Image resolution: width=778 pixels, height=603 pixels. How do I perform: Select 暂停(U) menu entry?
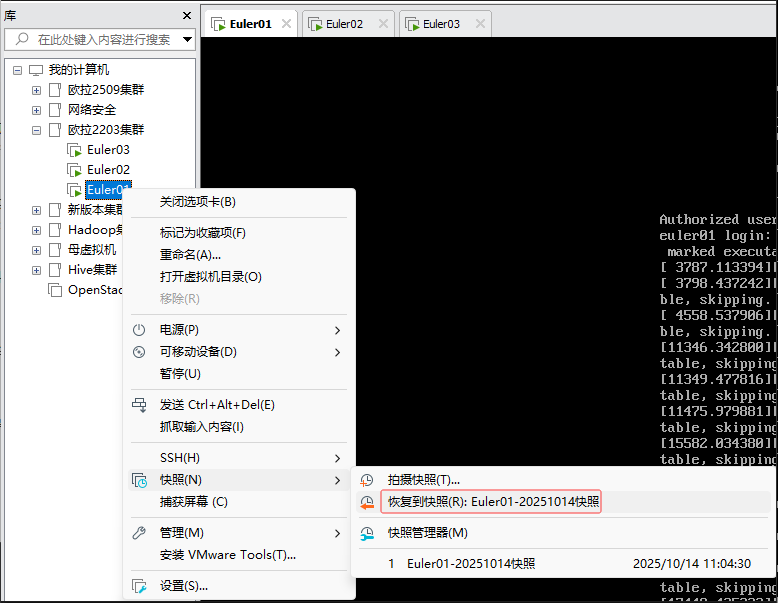(239, 374)
